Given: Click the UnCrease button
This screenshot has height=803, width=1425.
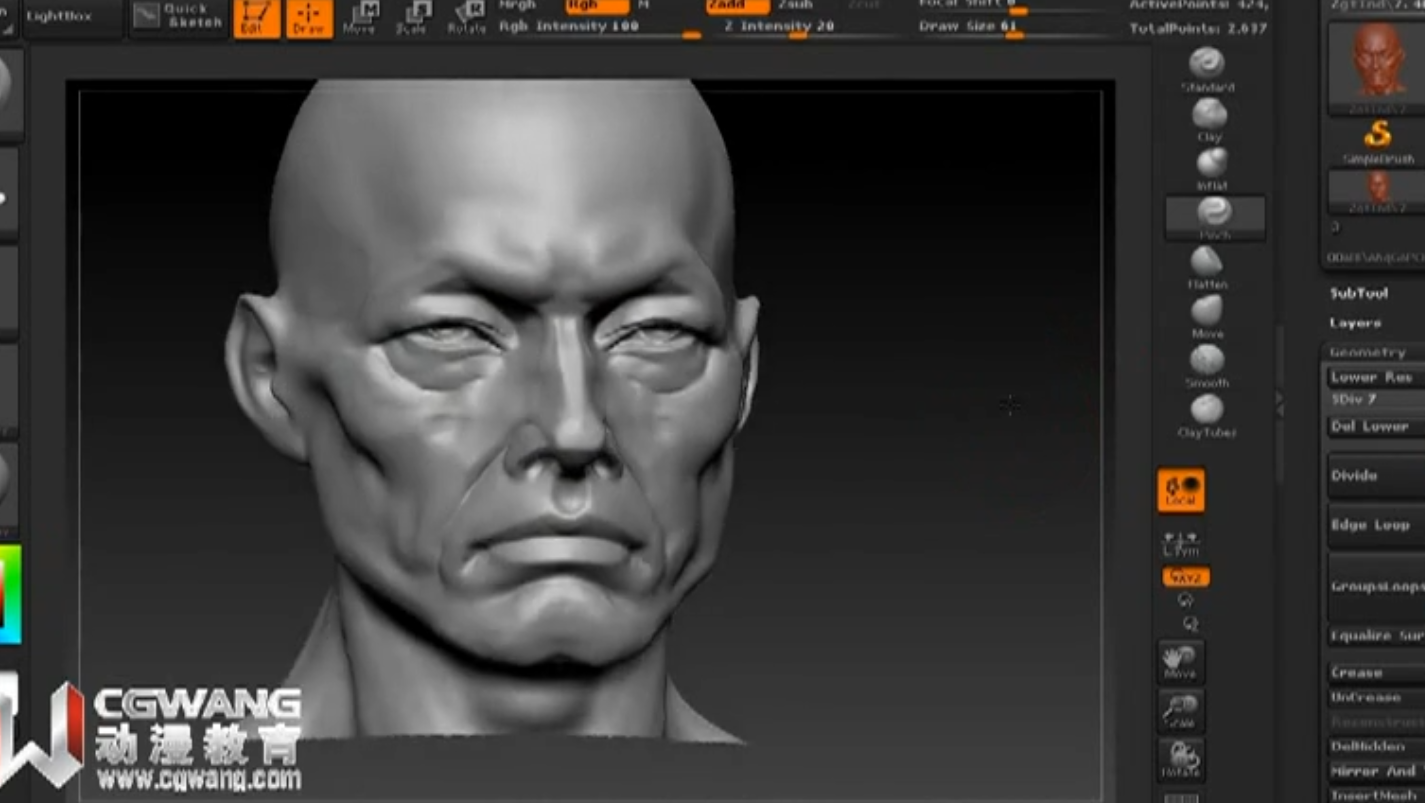Looking at the screenshot, I should pos(1376,697).
